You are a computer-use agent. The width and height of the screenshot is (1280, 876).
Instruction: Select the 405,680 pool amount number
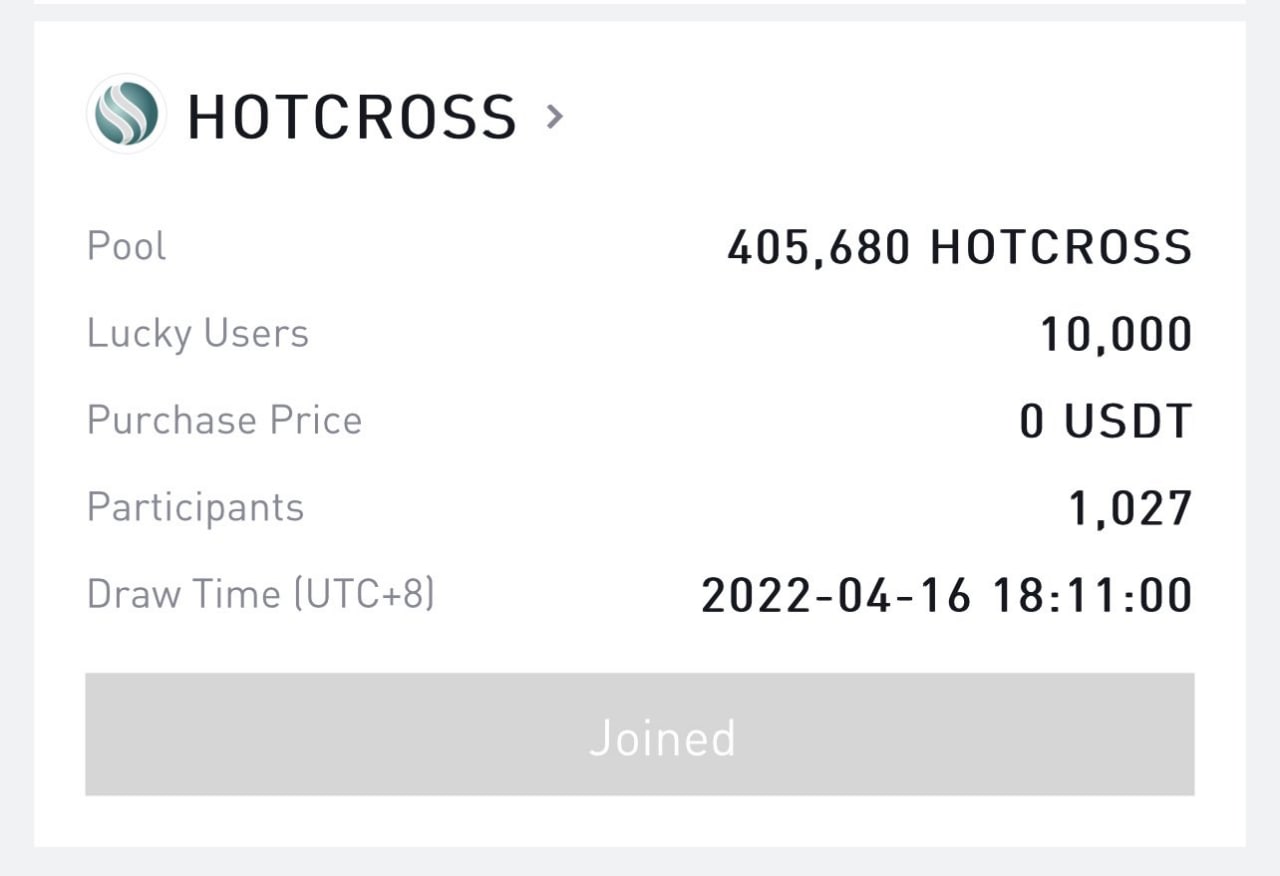click(818, 247)
